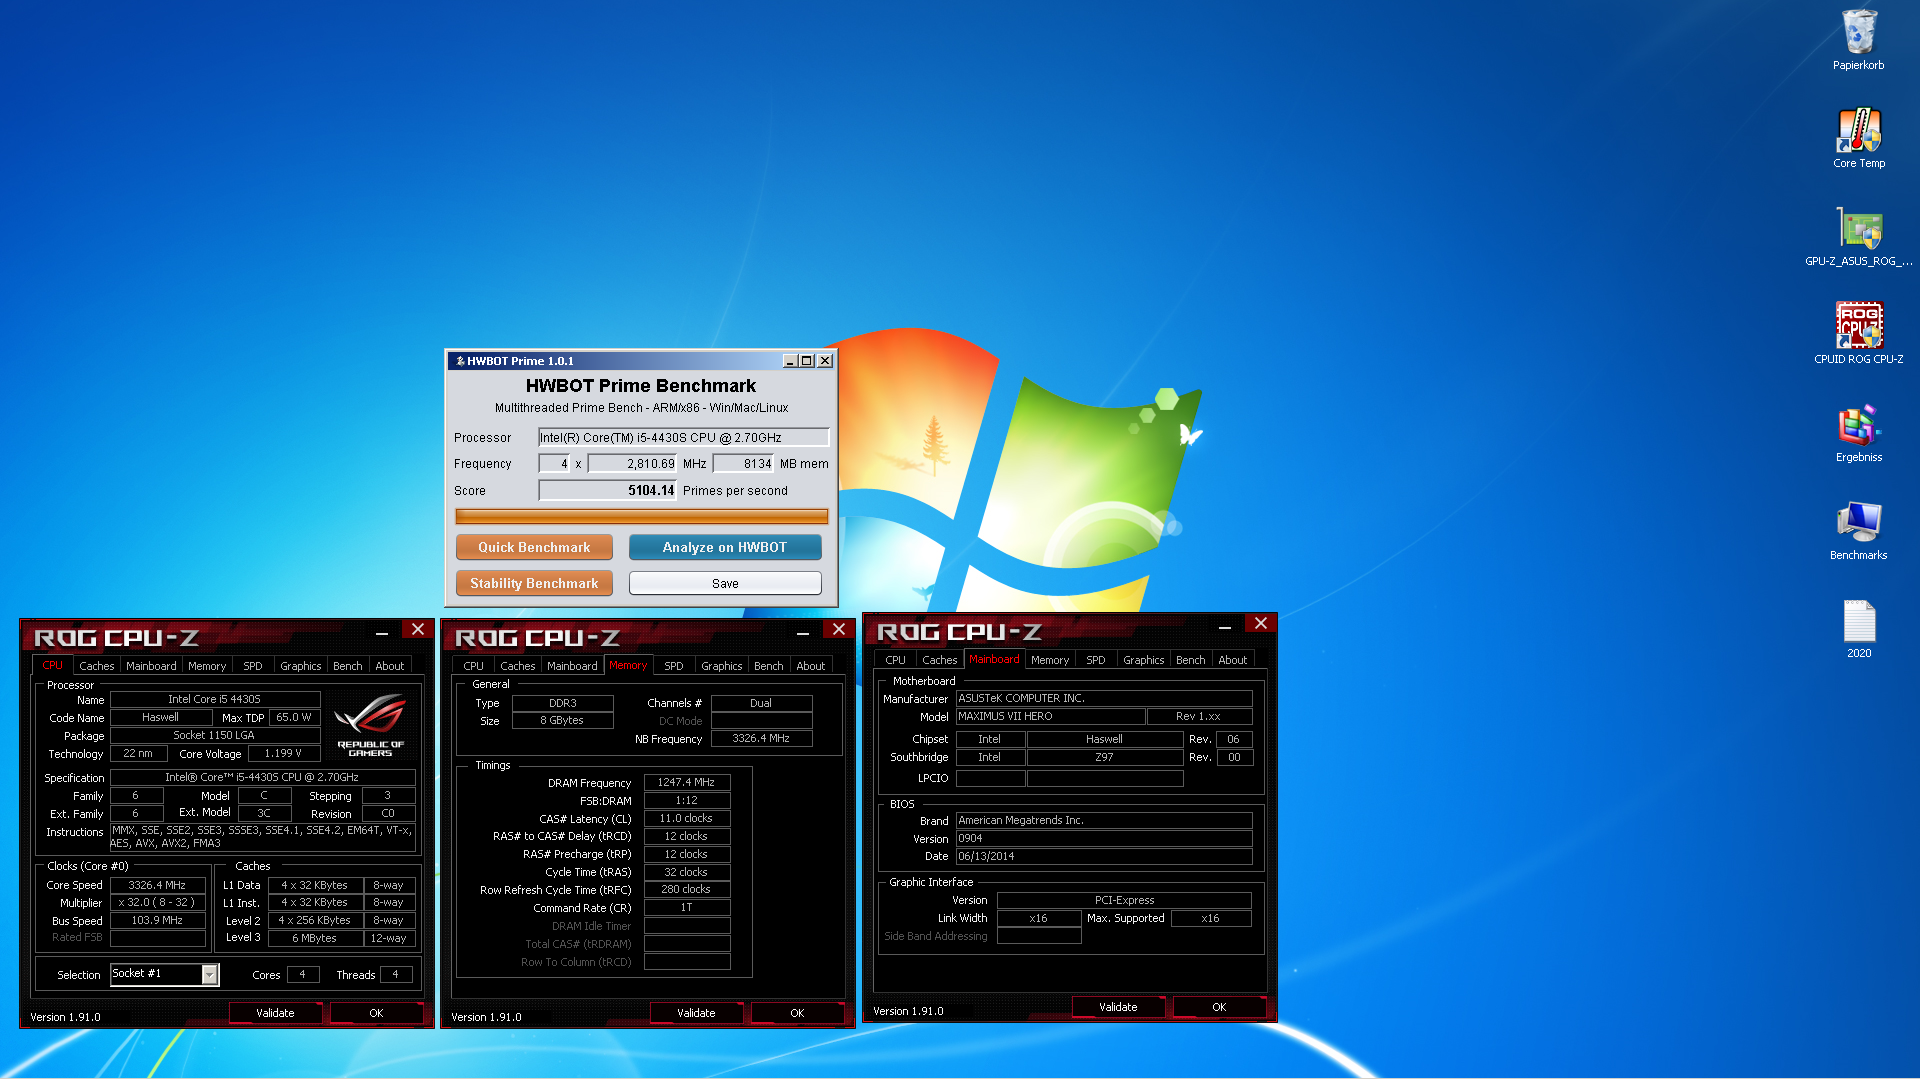The image size is (1920, 1080).
Task: Switch to Caches tab in left CPU-Z window
Action: 96,666
